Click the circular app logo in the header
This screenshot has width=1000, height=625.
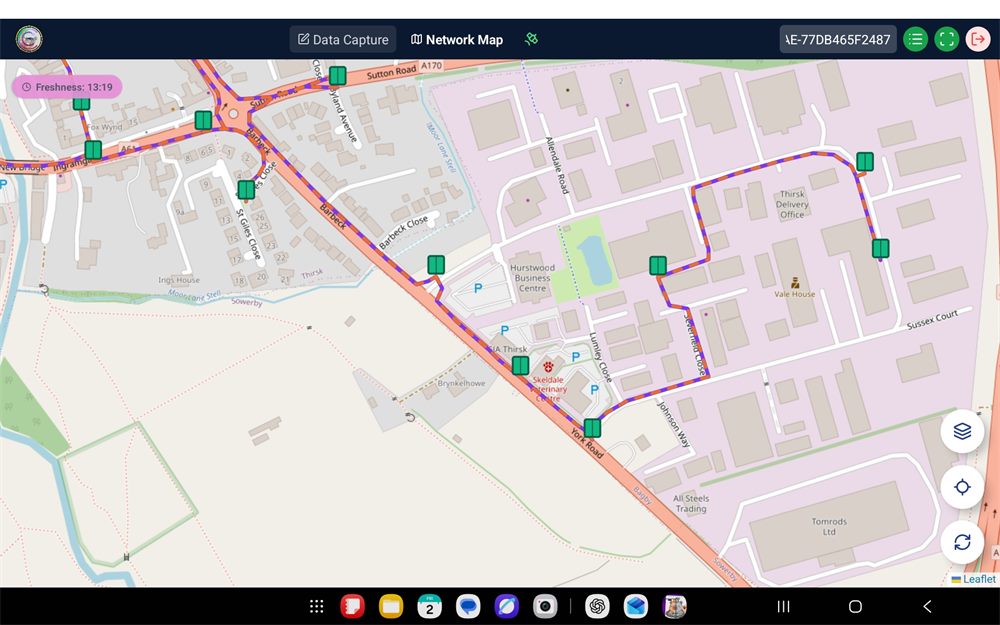[29, 39]
